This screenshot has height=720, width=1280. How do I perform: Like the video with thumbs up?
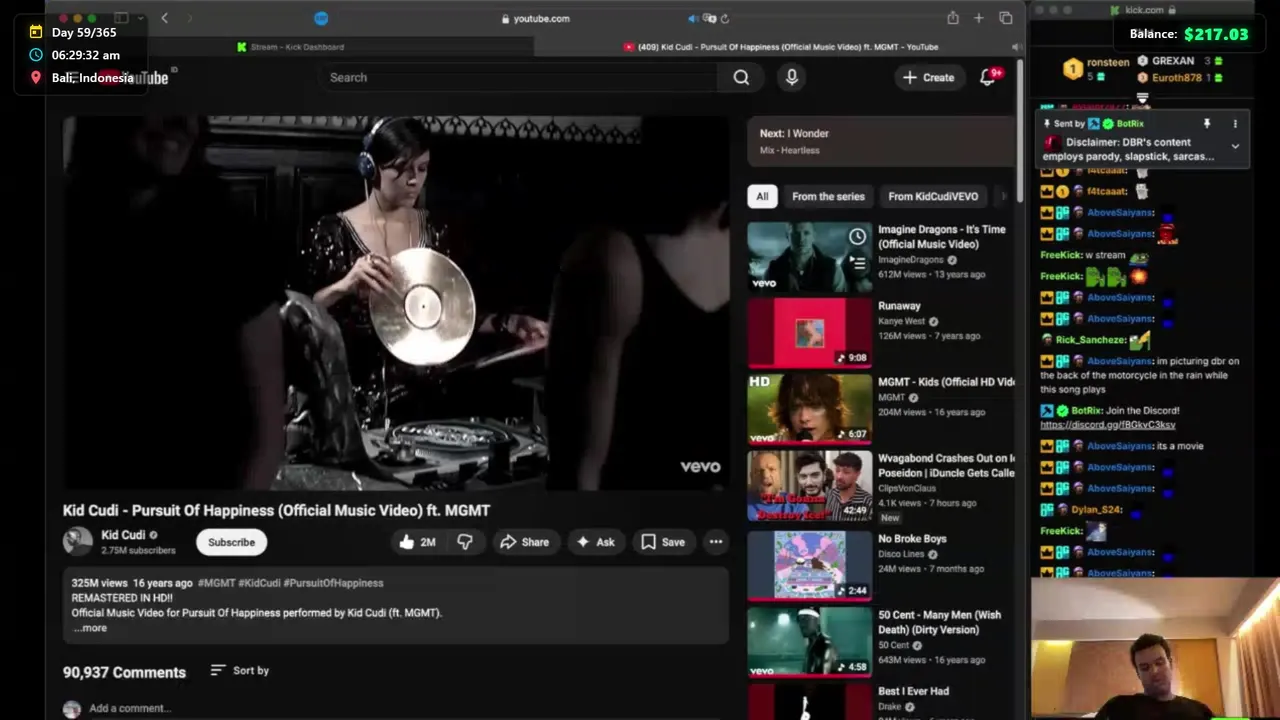(417, 542)
